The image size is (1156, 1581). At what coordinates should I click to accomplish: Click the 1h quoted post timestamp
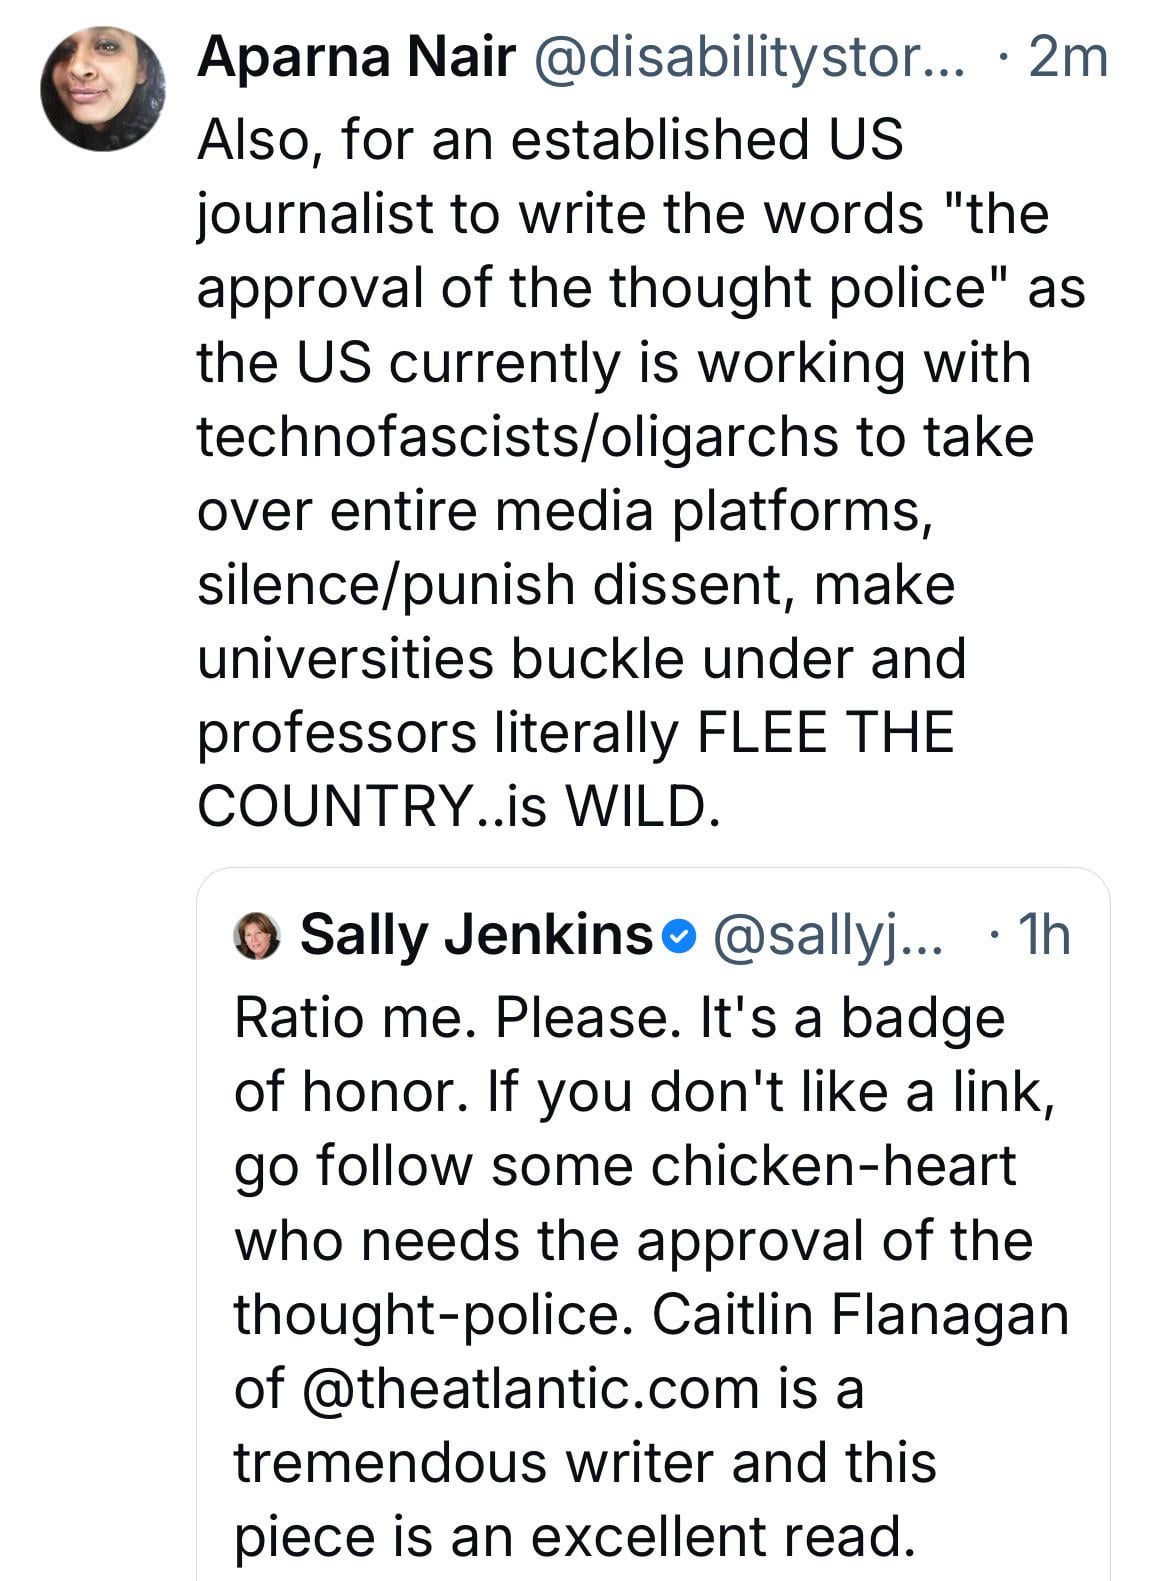coord(1042,935)
